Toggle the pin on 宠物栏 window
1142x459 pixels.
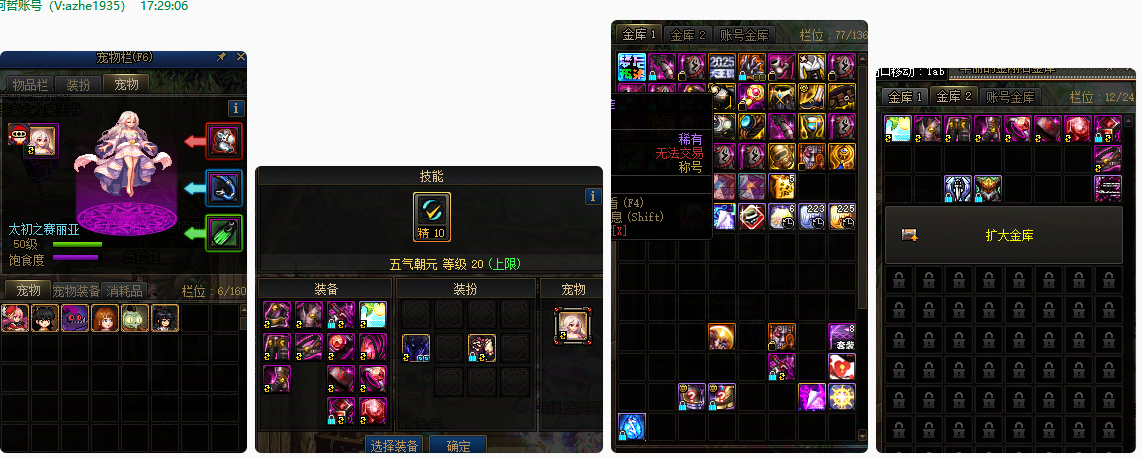[222, 57]
